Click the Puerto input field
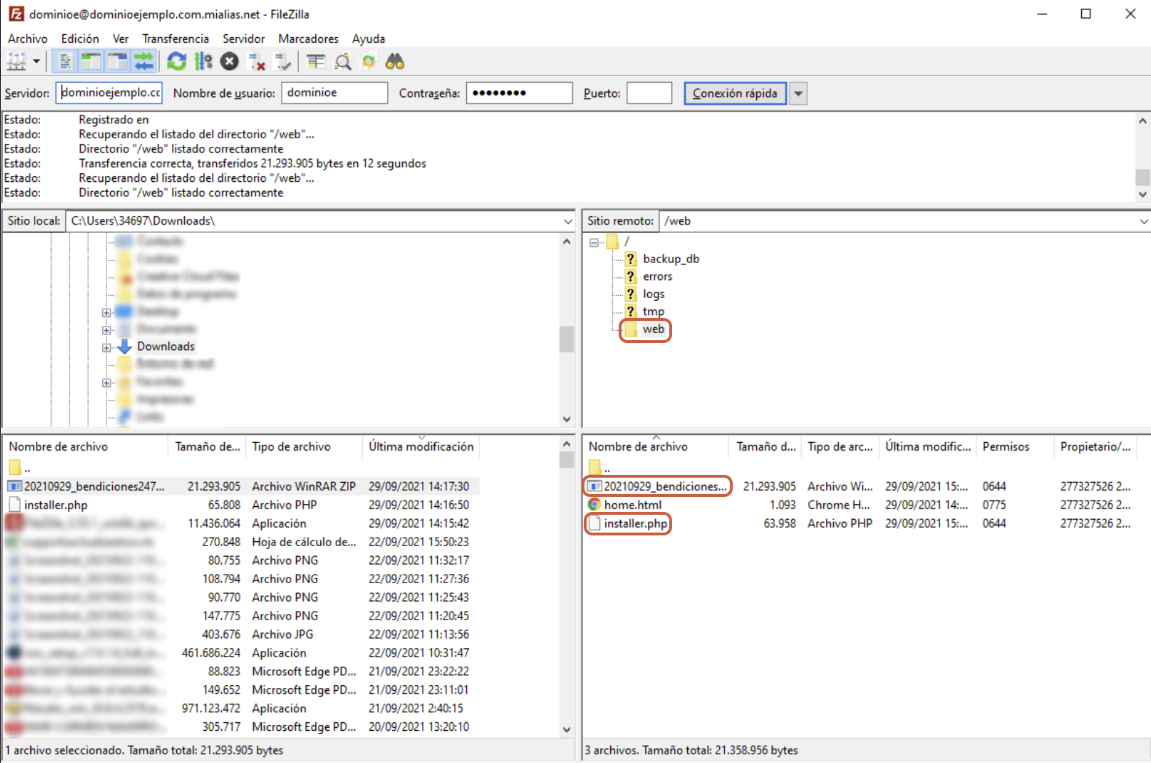The height and width of the screenshot is (763, 1151). pyautogui.click(x=649, y=93)
